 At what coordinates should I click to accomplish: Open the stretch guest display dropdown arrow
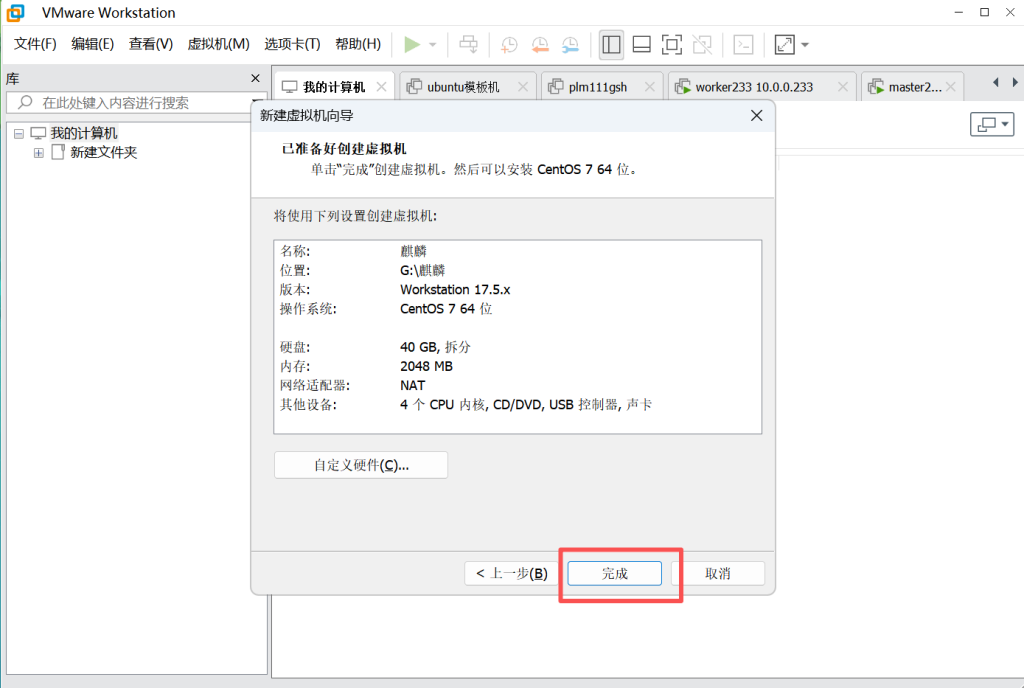805,45
